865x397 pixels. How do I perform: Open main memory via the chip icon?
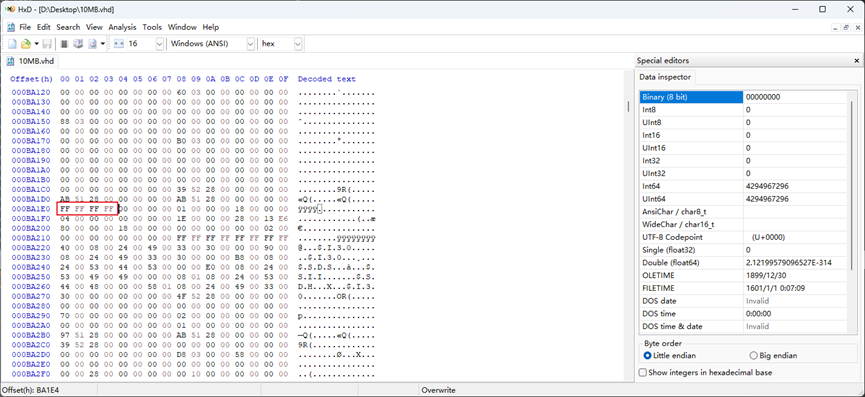click(64, 44)
